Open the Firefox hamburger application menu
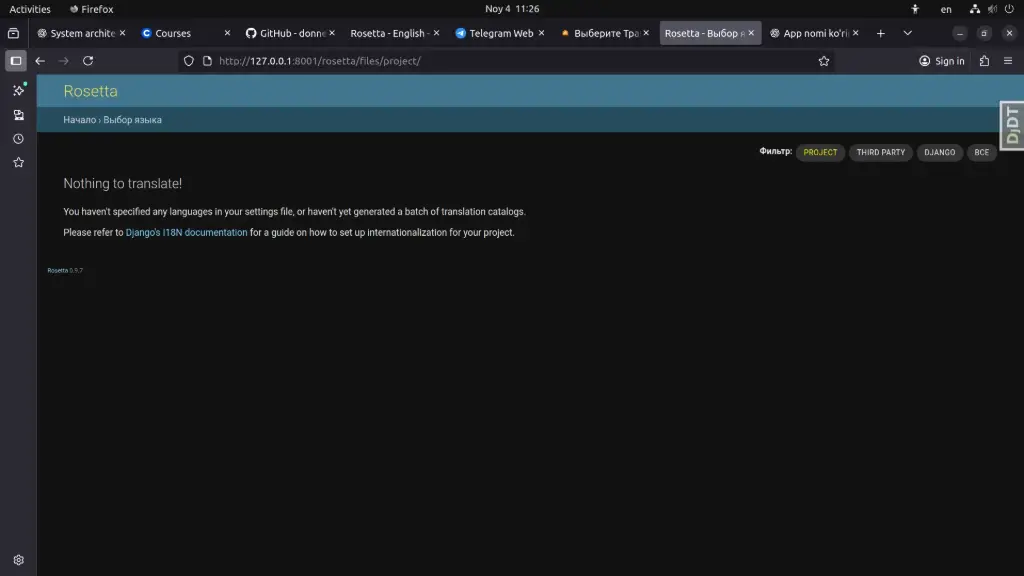 [1008, 61]
